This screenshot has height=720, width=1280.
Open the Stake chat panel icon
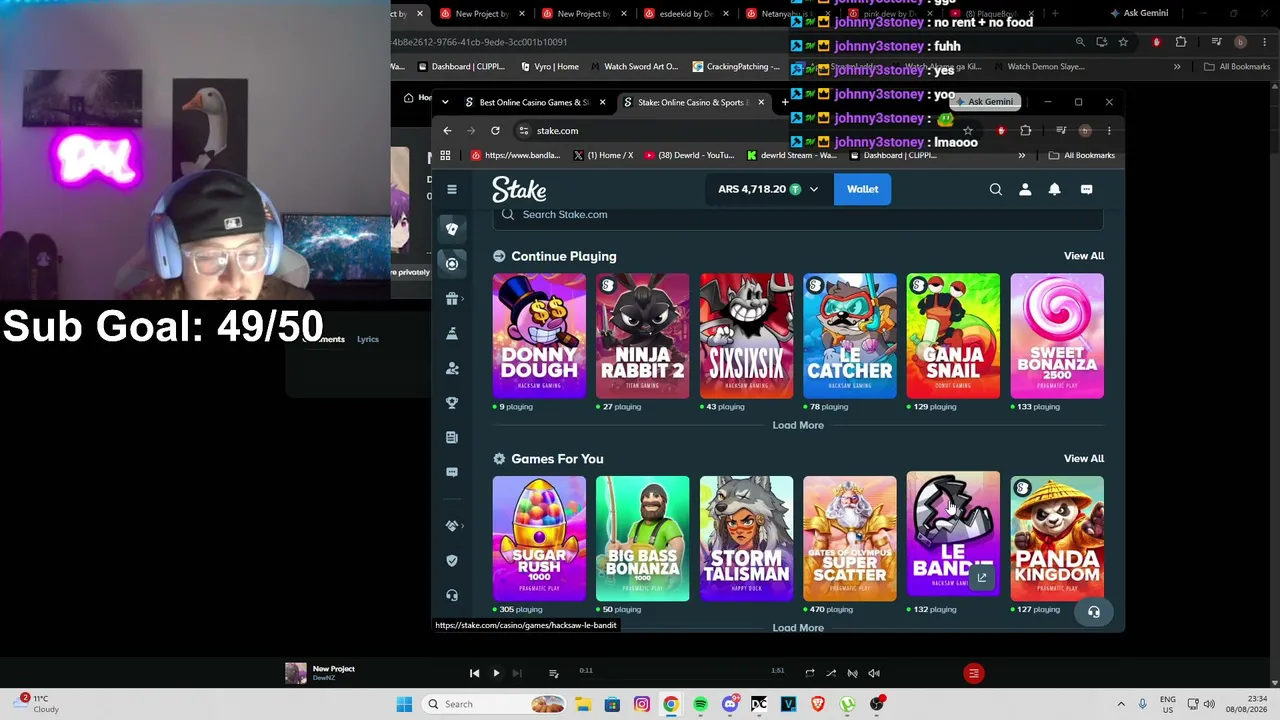click(x=1086, y=189)
